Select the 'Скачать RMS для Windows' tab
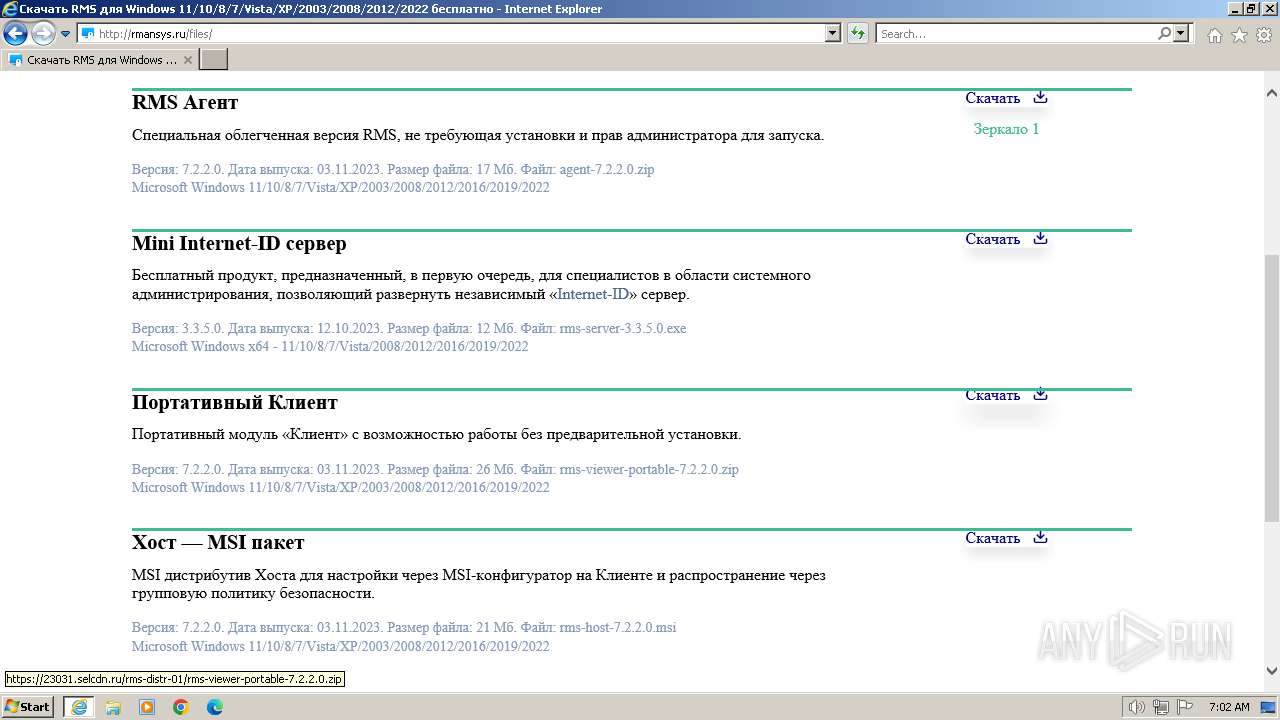 [x=99, y=60]
